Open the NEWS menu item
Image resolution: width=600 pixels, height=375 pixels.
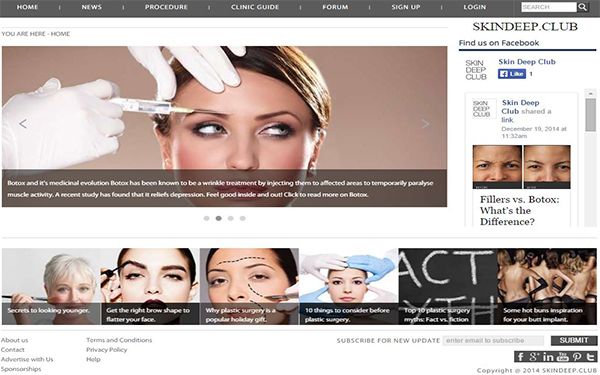coord(91,7)
